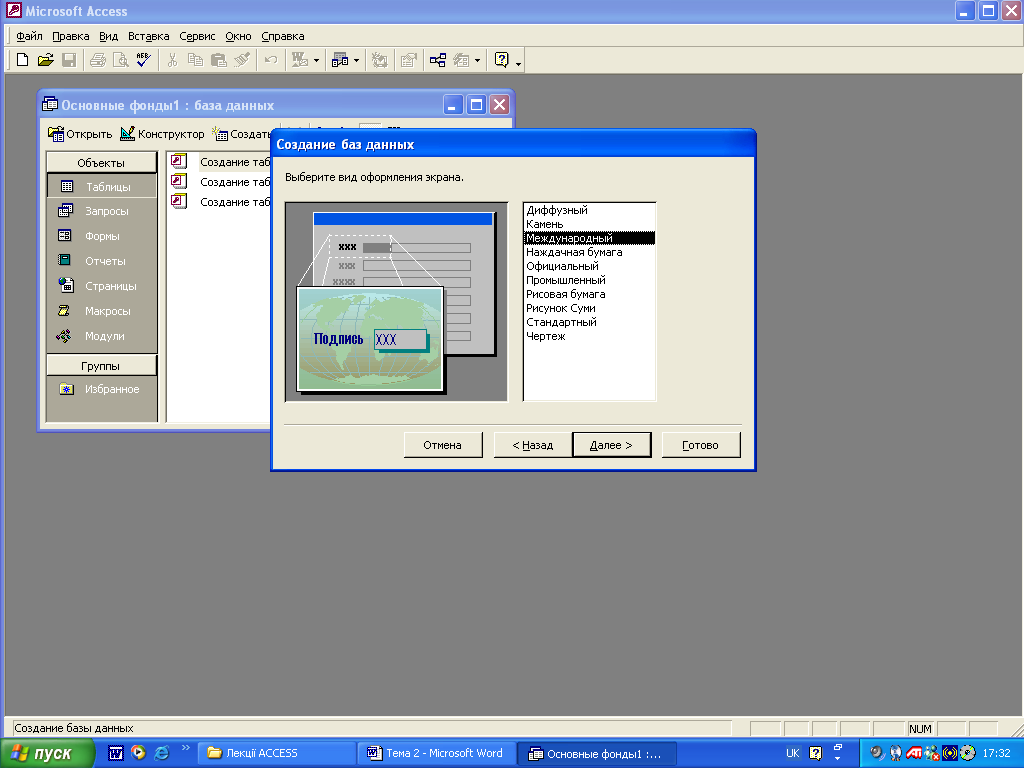Open the Office Links dropdown arrow

(317, 60)
